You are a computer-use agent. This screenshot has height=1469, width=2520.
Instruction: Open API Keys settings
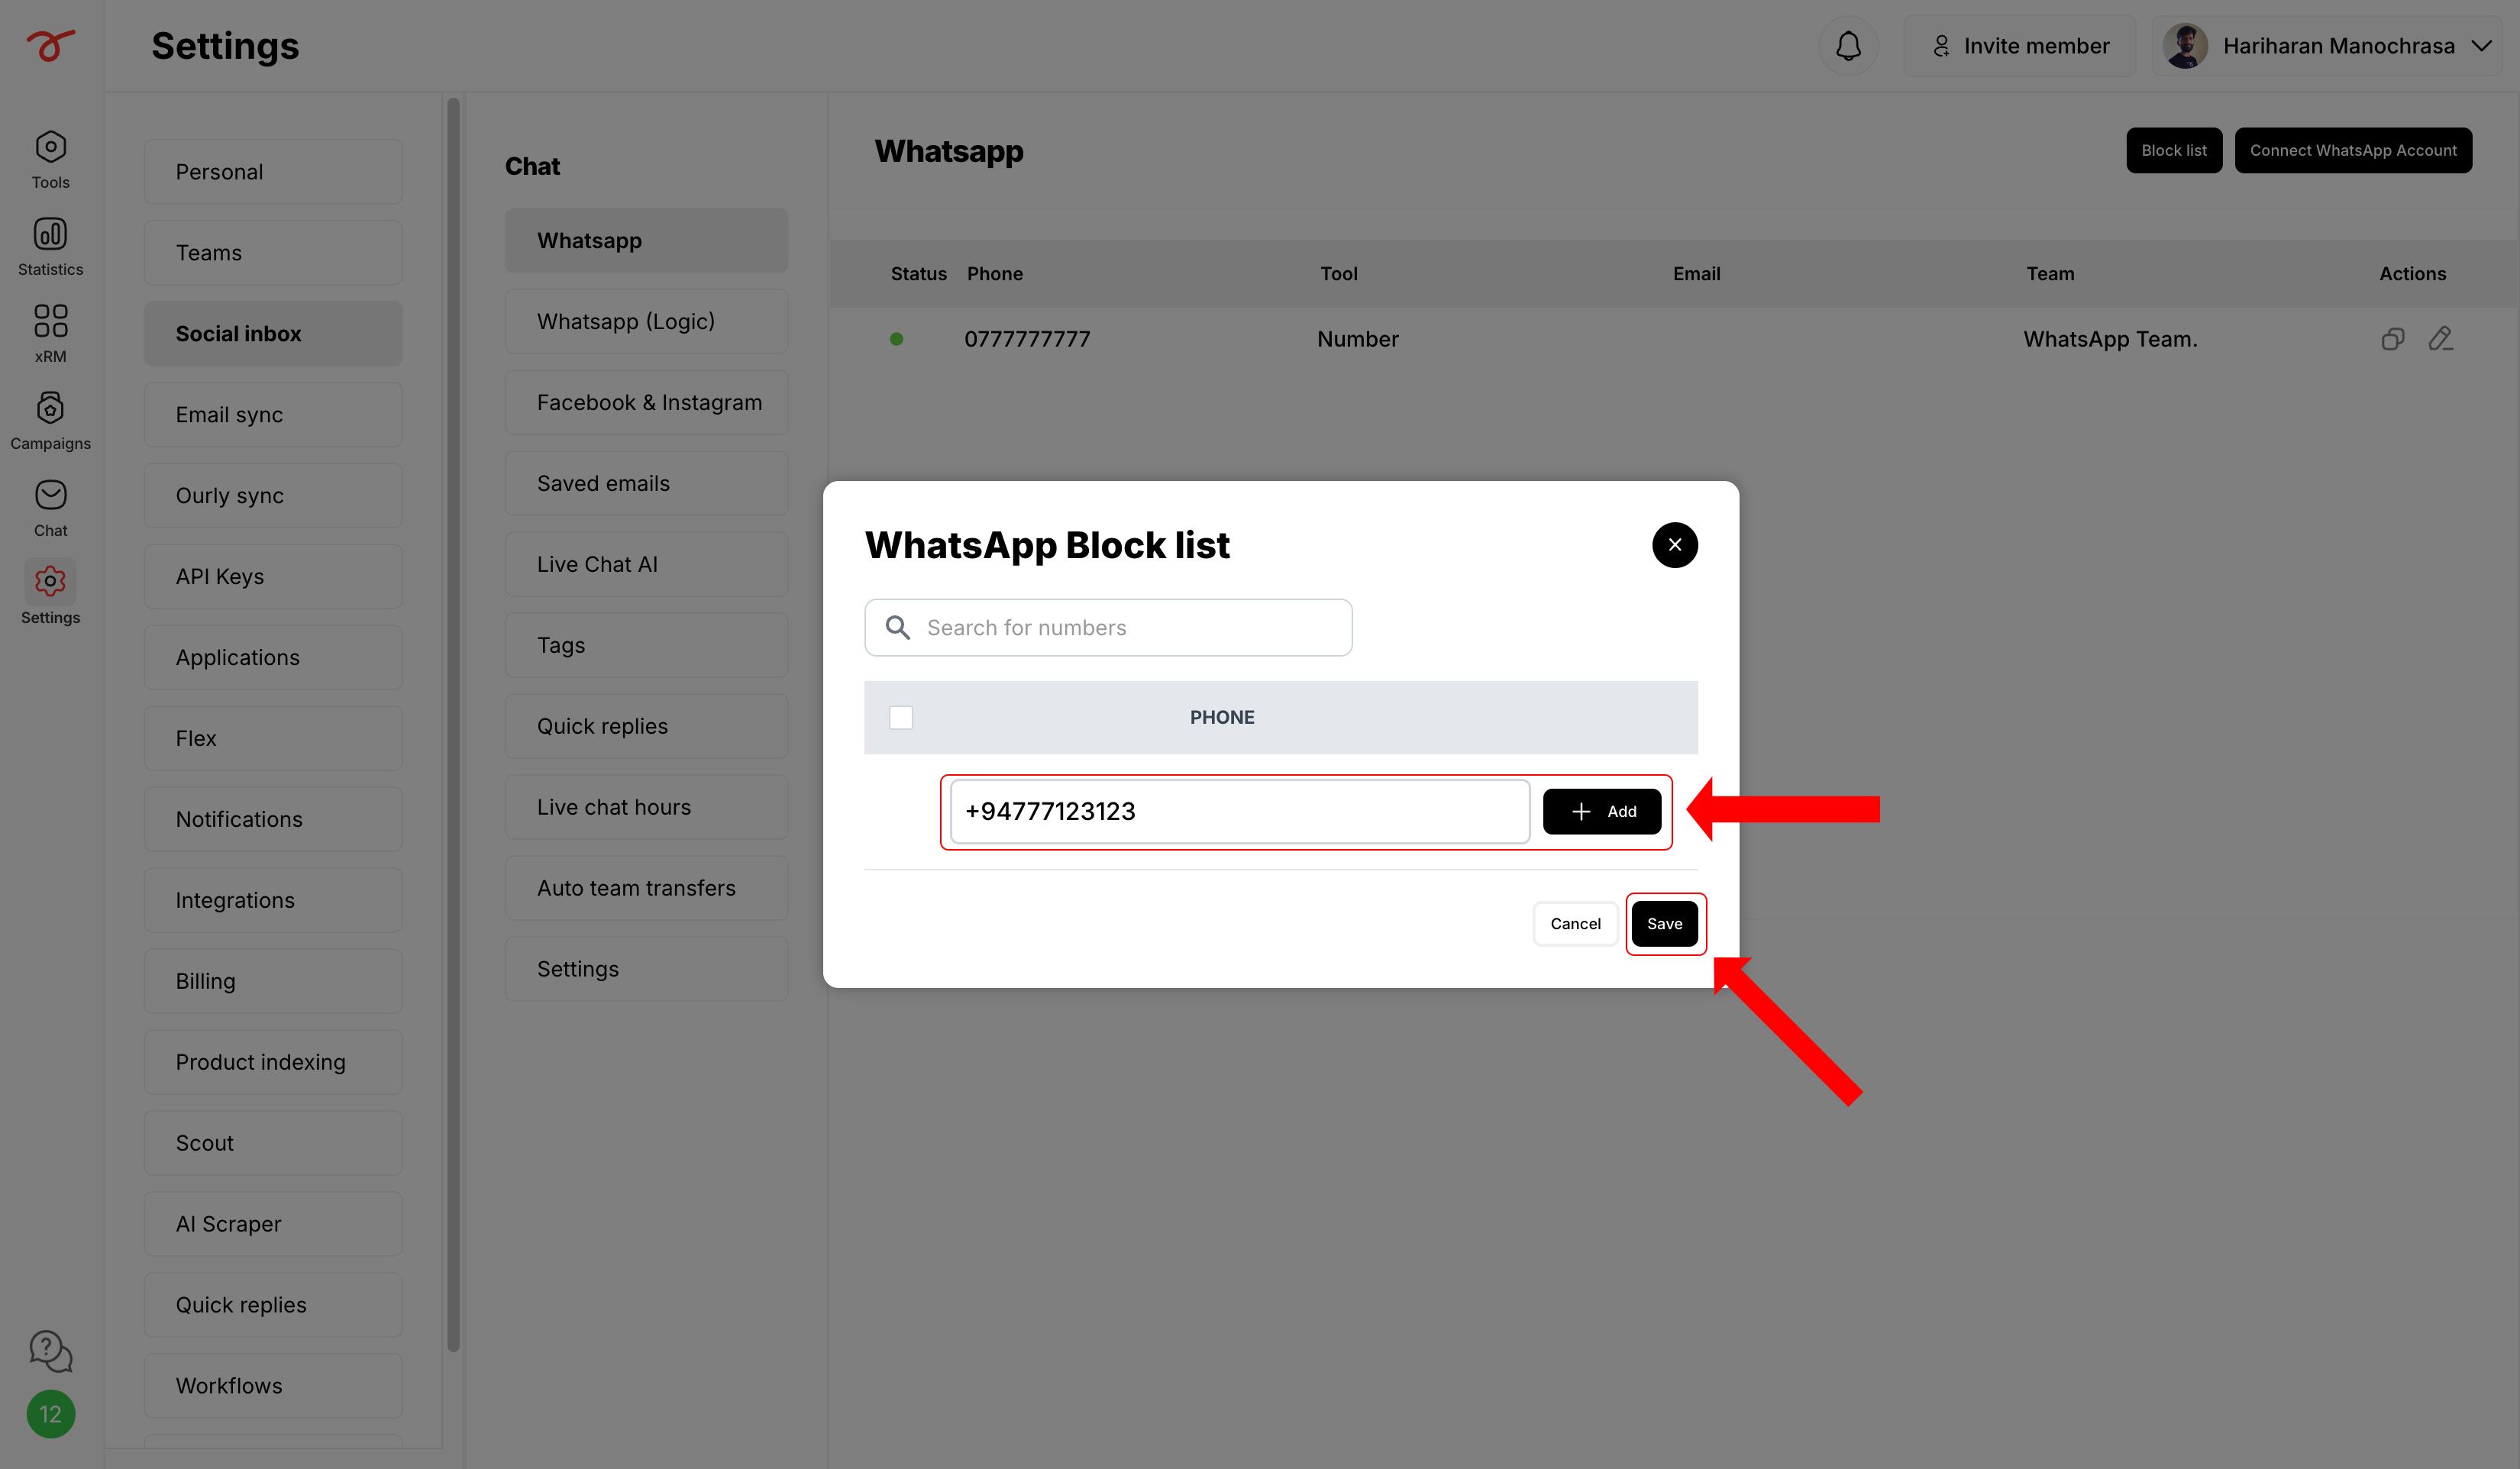point(273,577)
